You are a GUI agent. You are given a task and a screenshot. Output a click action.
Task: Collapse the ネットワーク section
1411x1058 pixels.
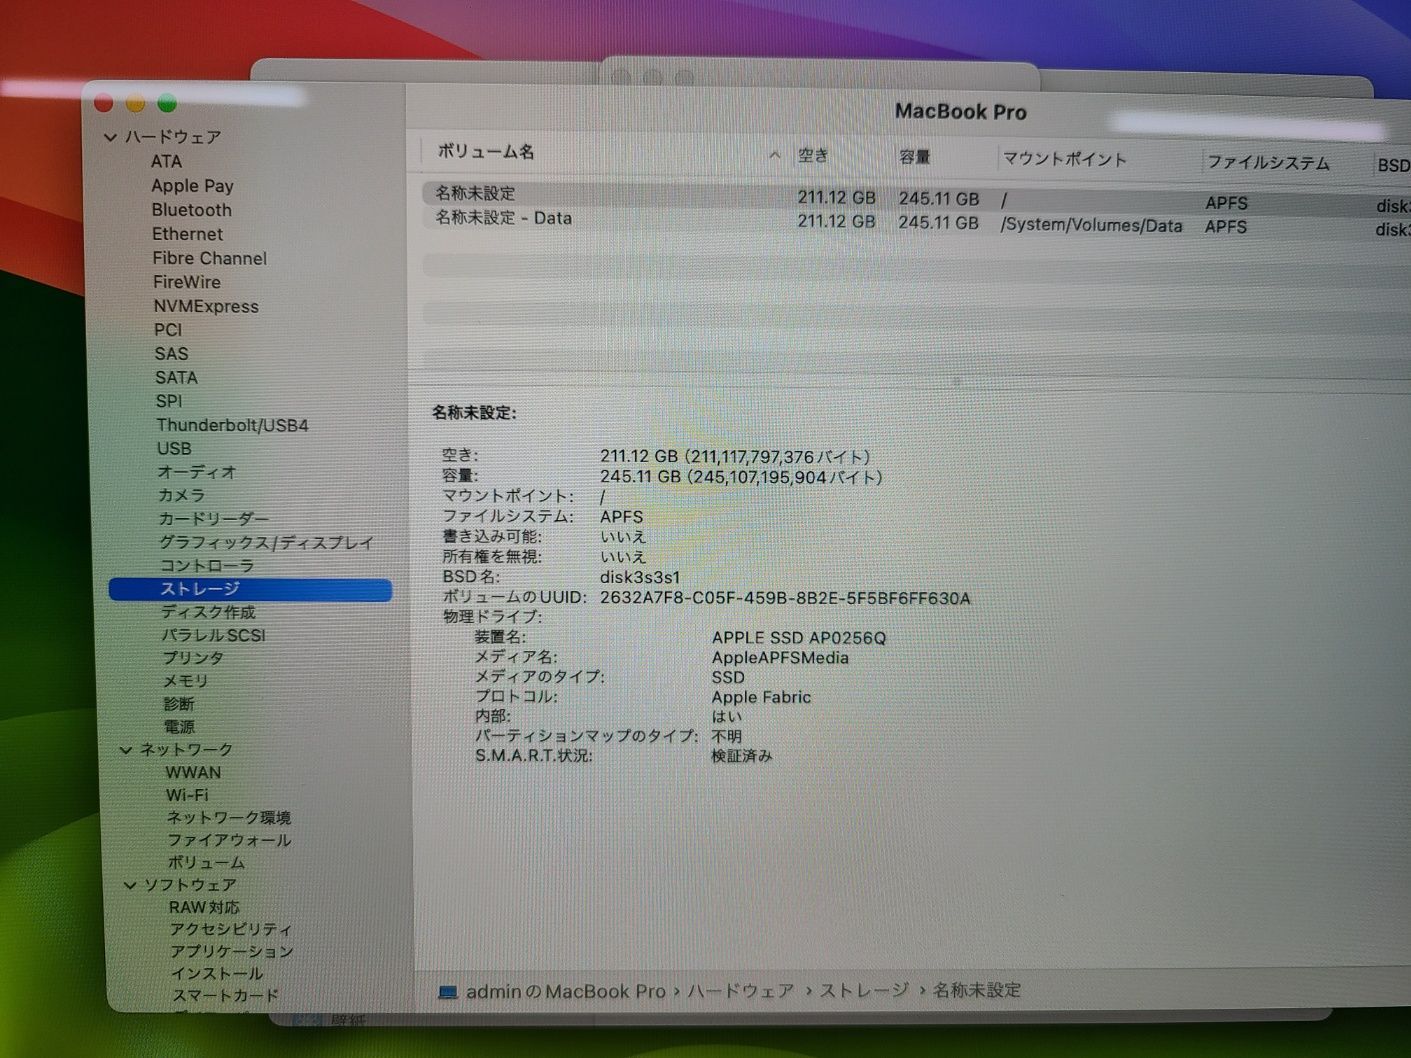pos(126,749)
